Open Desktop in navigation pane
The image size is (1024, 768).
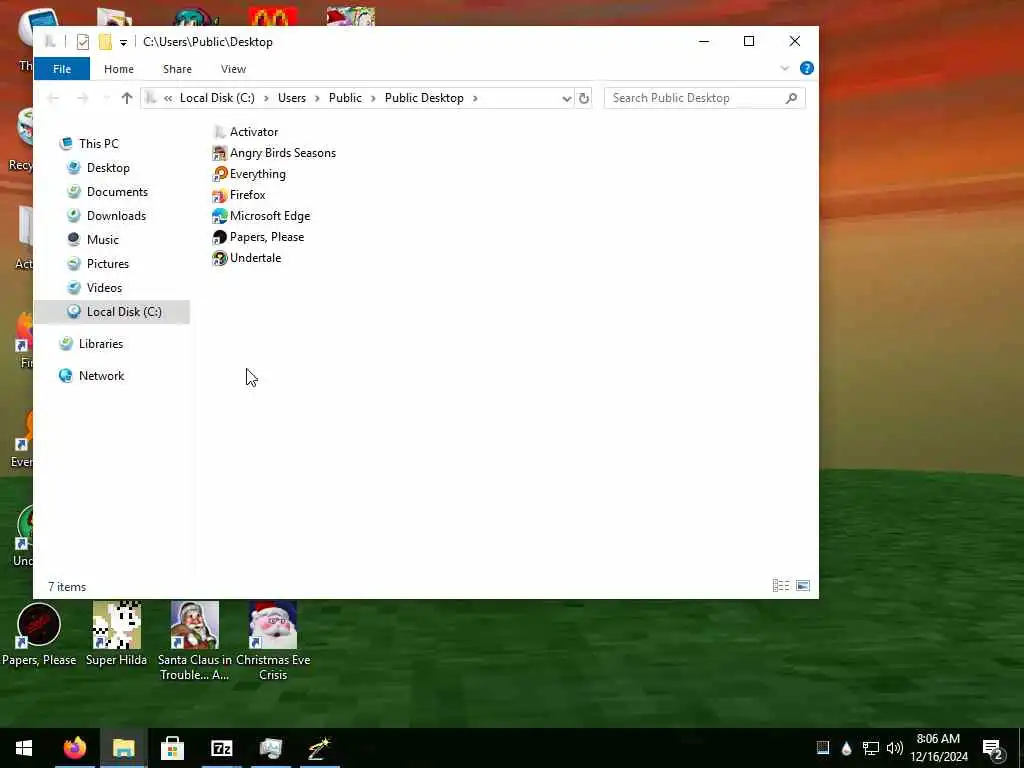click(108, 168)
